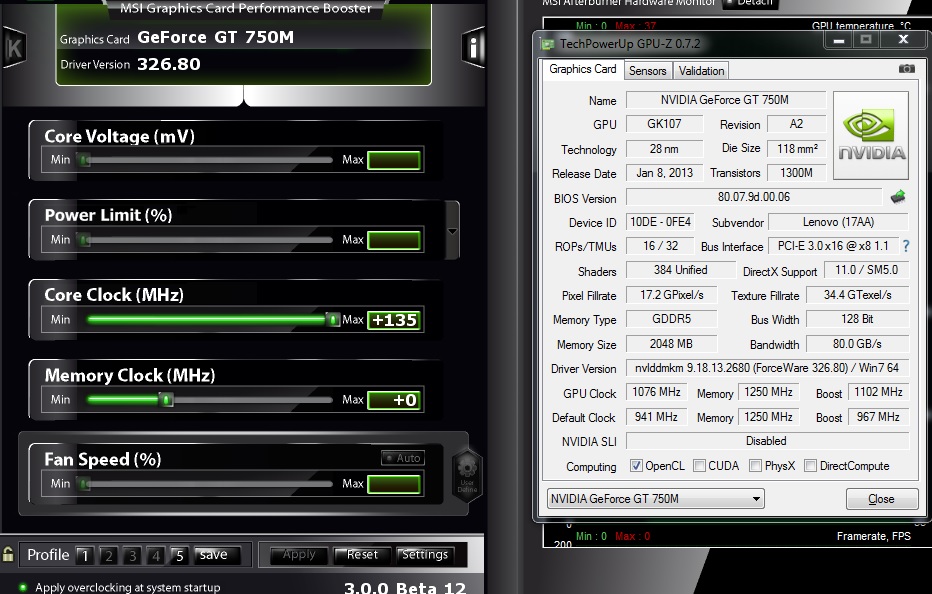932x594 pixels.
Task: Click the Power Limit slider handle
Action: (x=85, y=240)
